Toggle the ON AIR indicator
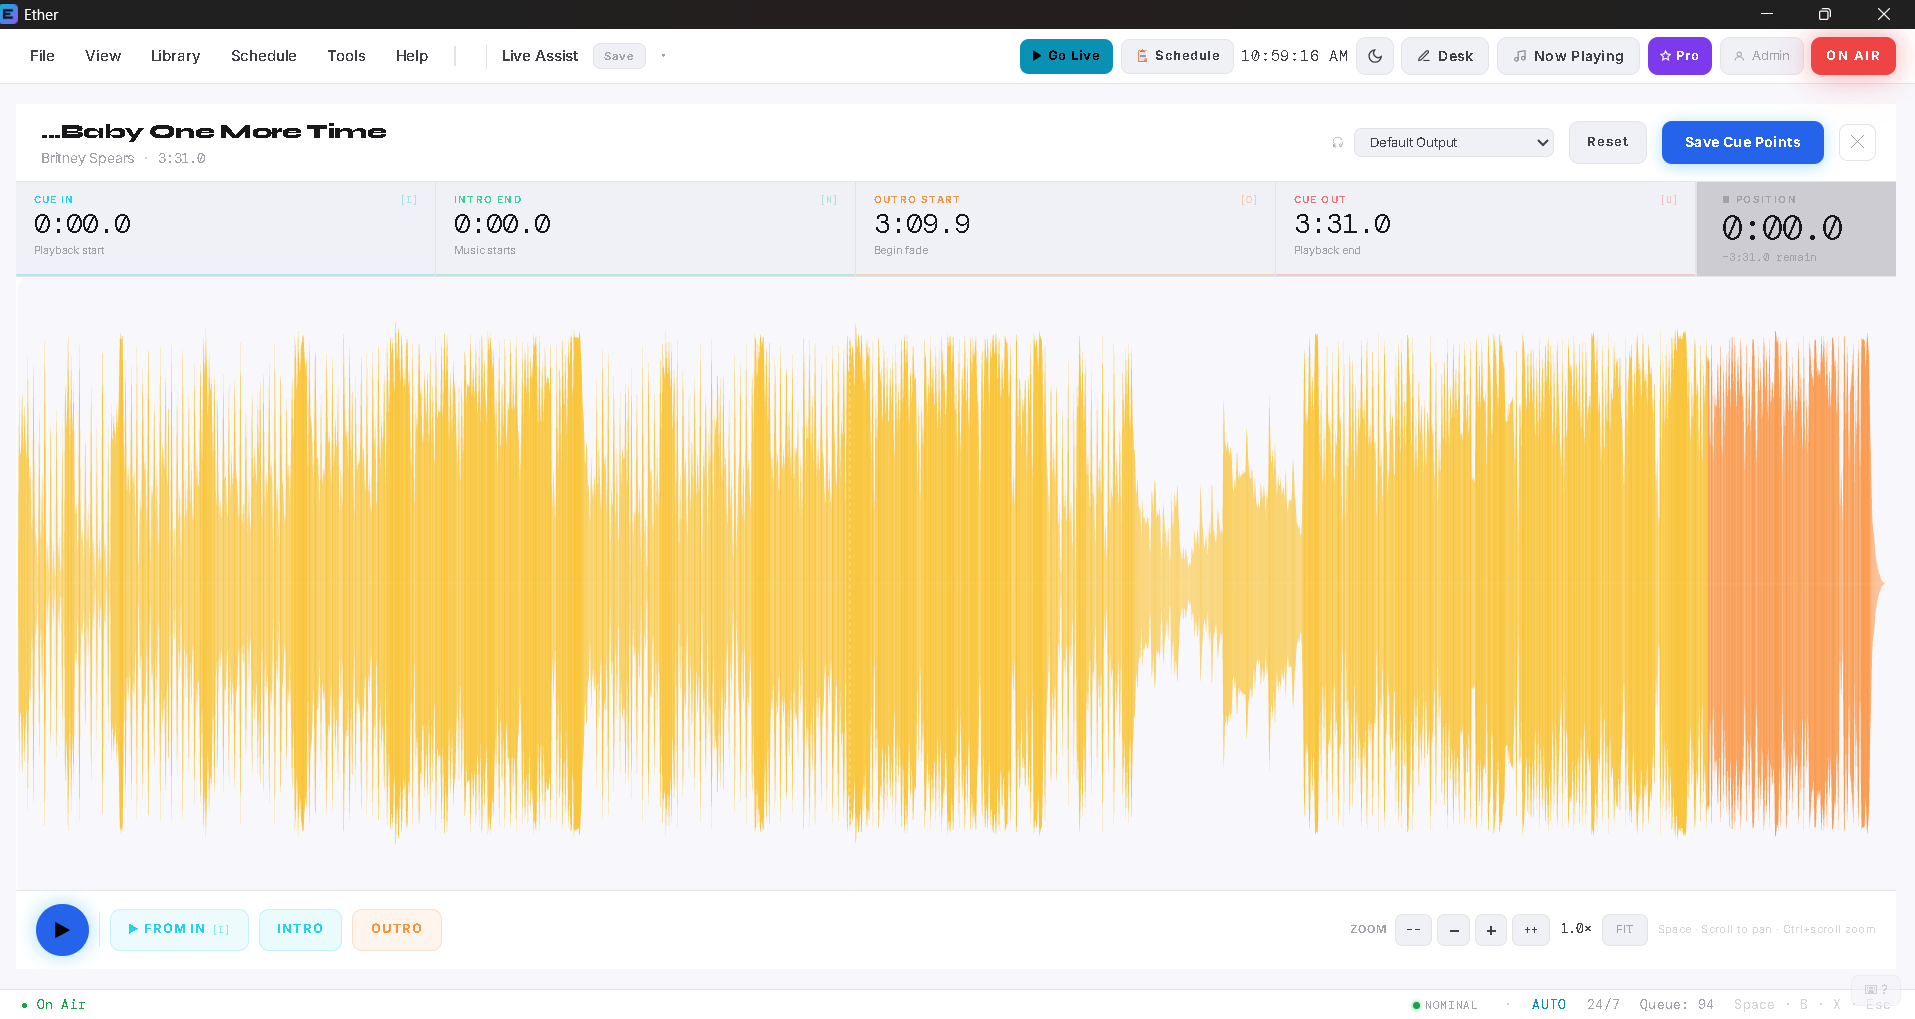The image size is (1915, 1019). point(1853,56)
